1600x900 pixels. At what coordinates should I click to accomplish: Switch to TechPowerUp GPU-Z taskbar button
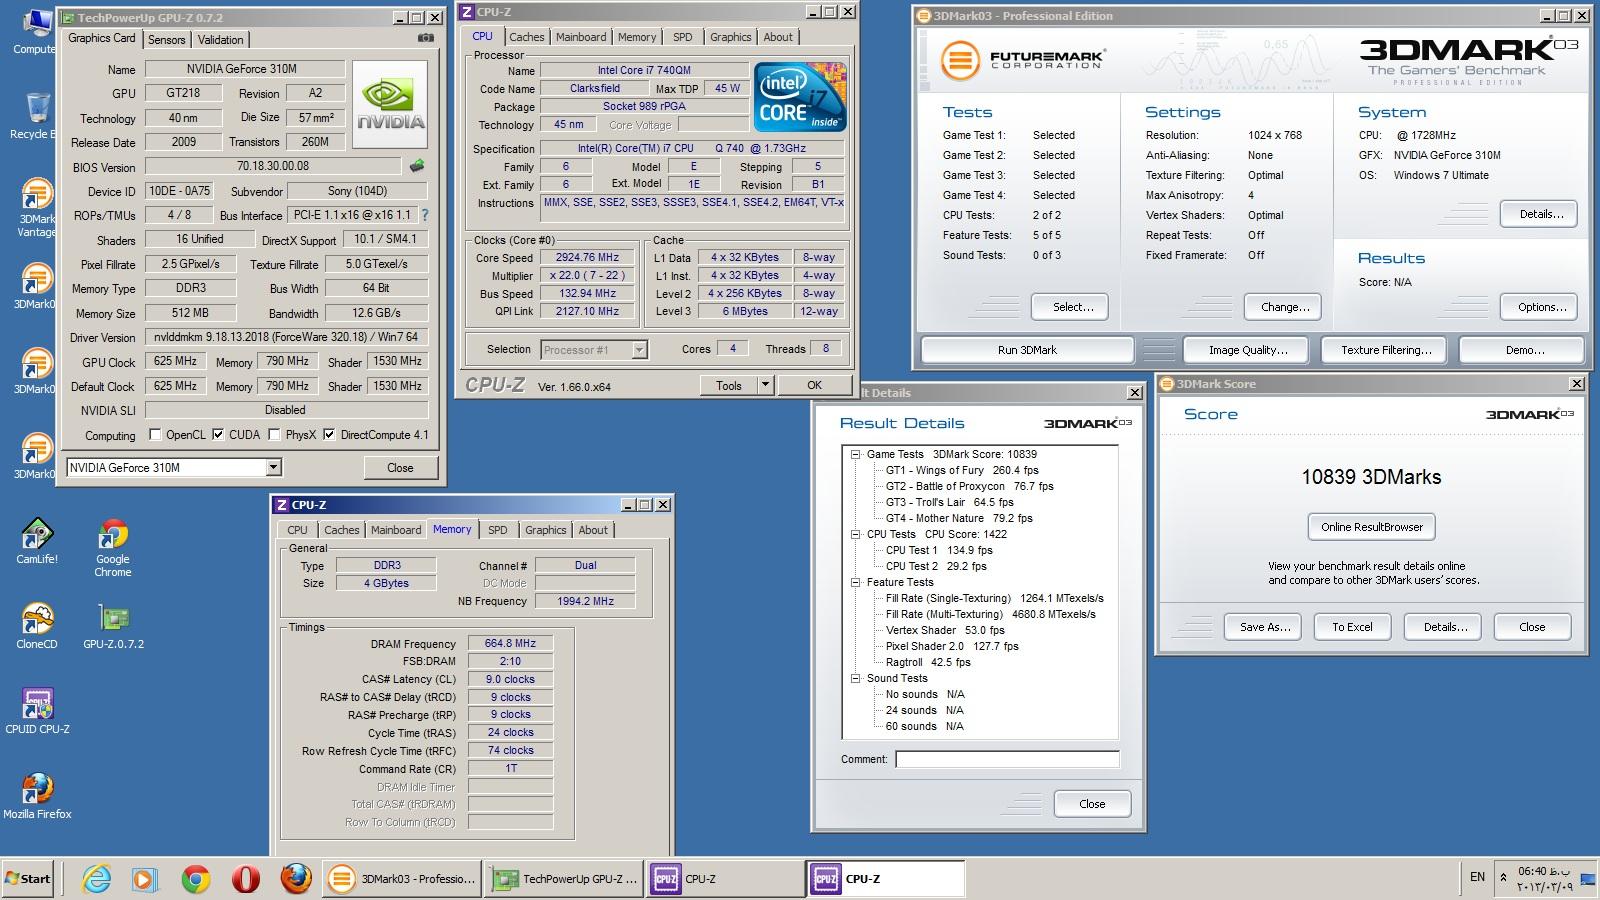tap(564, 879)
